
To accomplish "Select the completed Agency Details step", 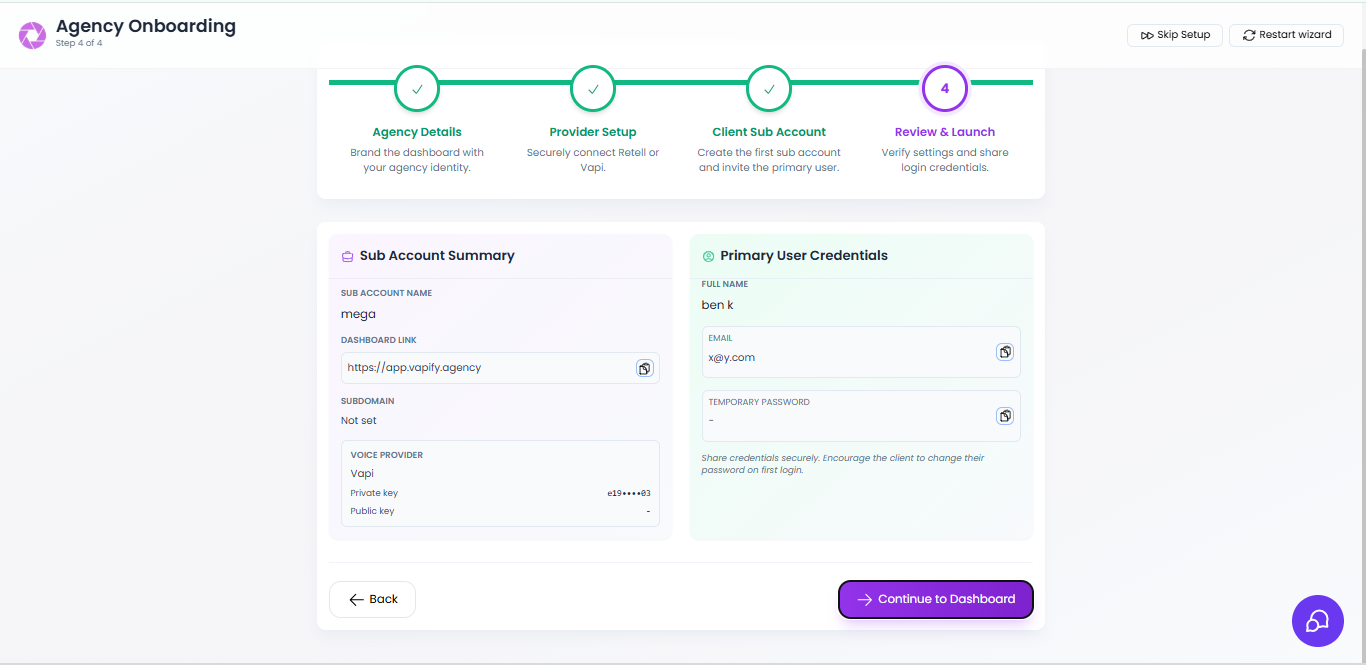I will [x=417, y=88].
